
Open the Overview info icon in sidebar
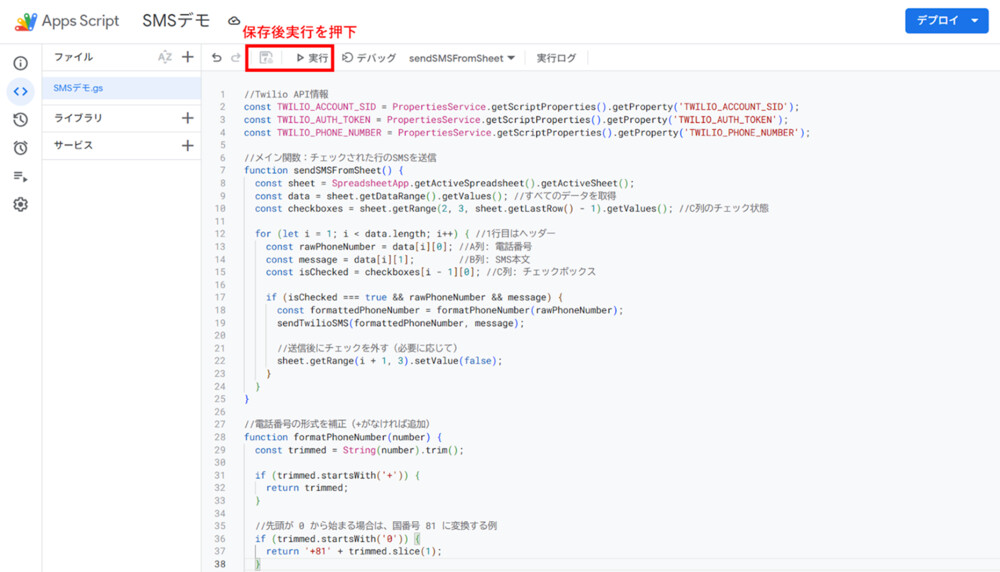click(x=20, y=63)
